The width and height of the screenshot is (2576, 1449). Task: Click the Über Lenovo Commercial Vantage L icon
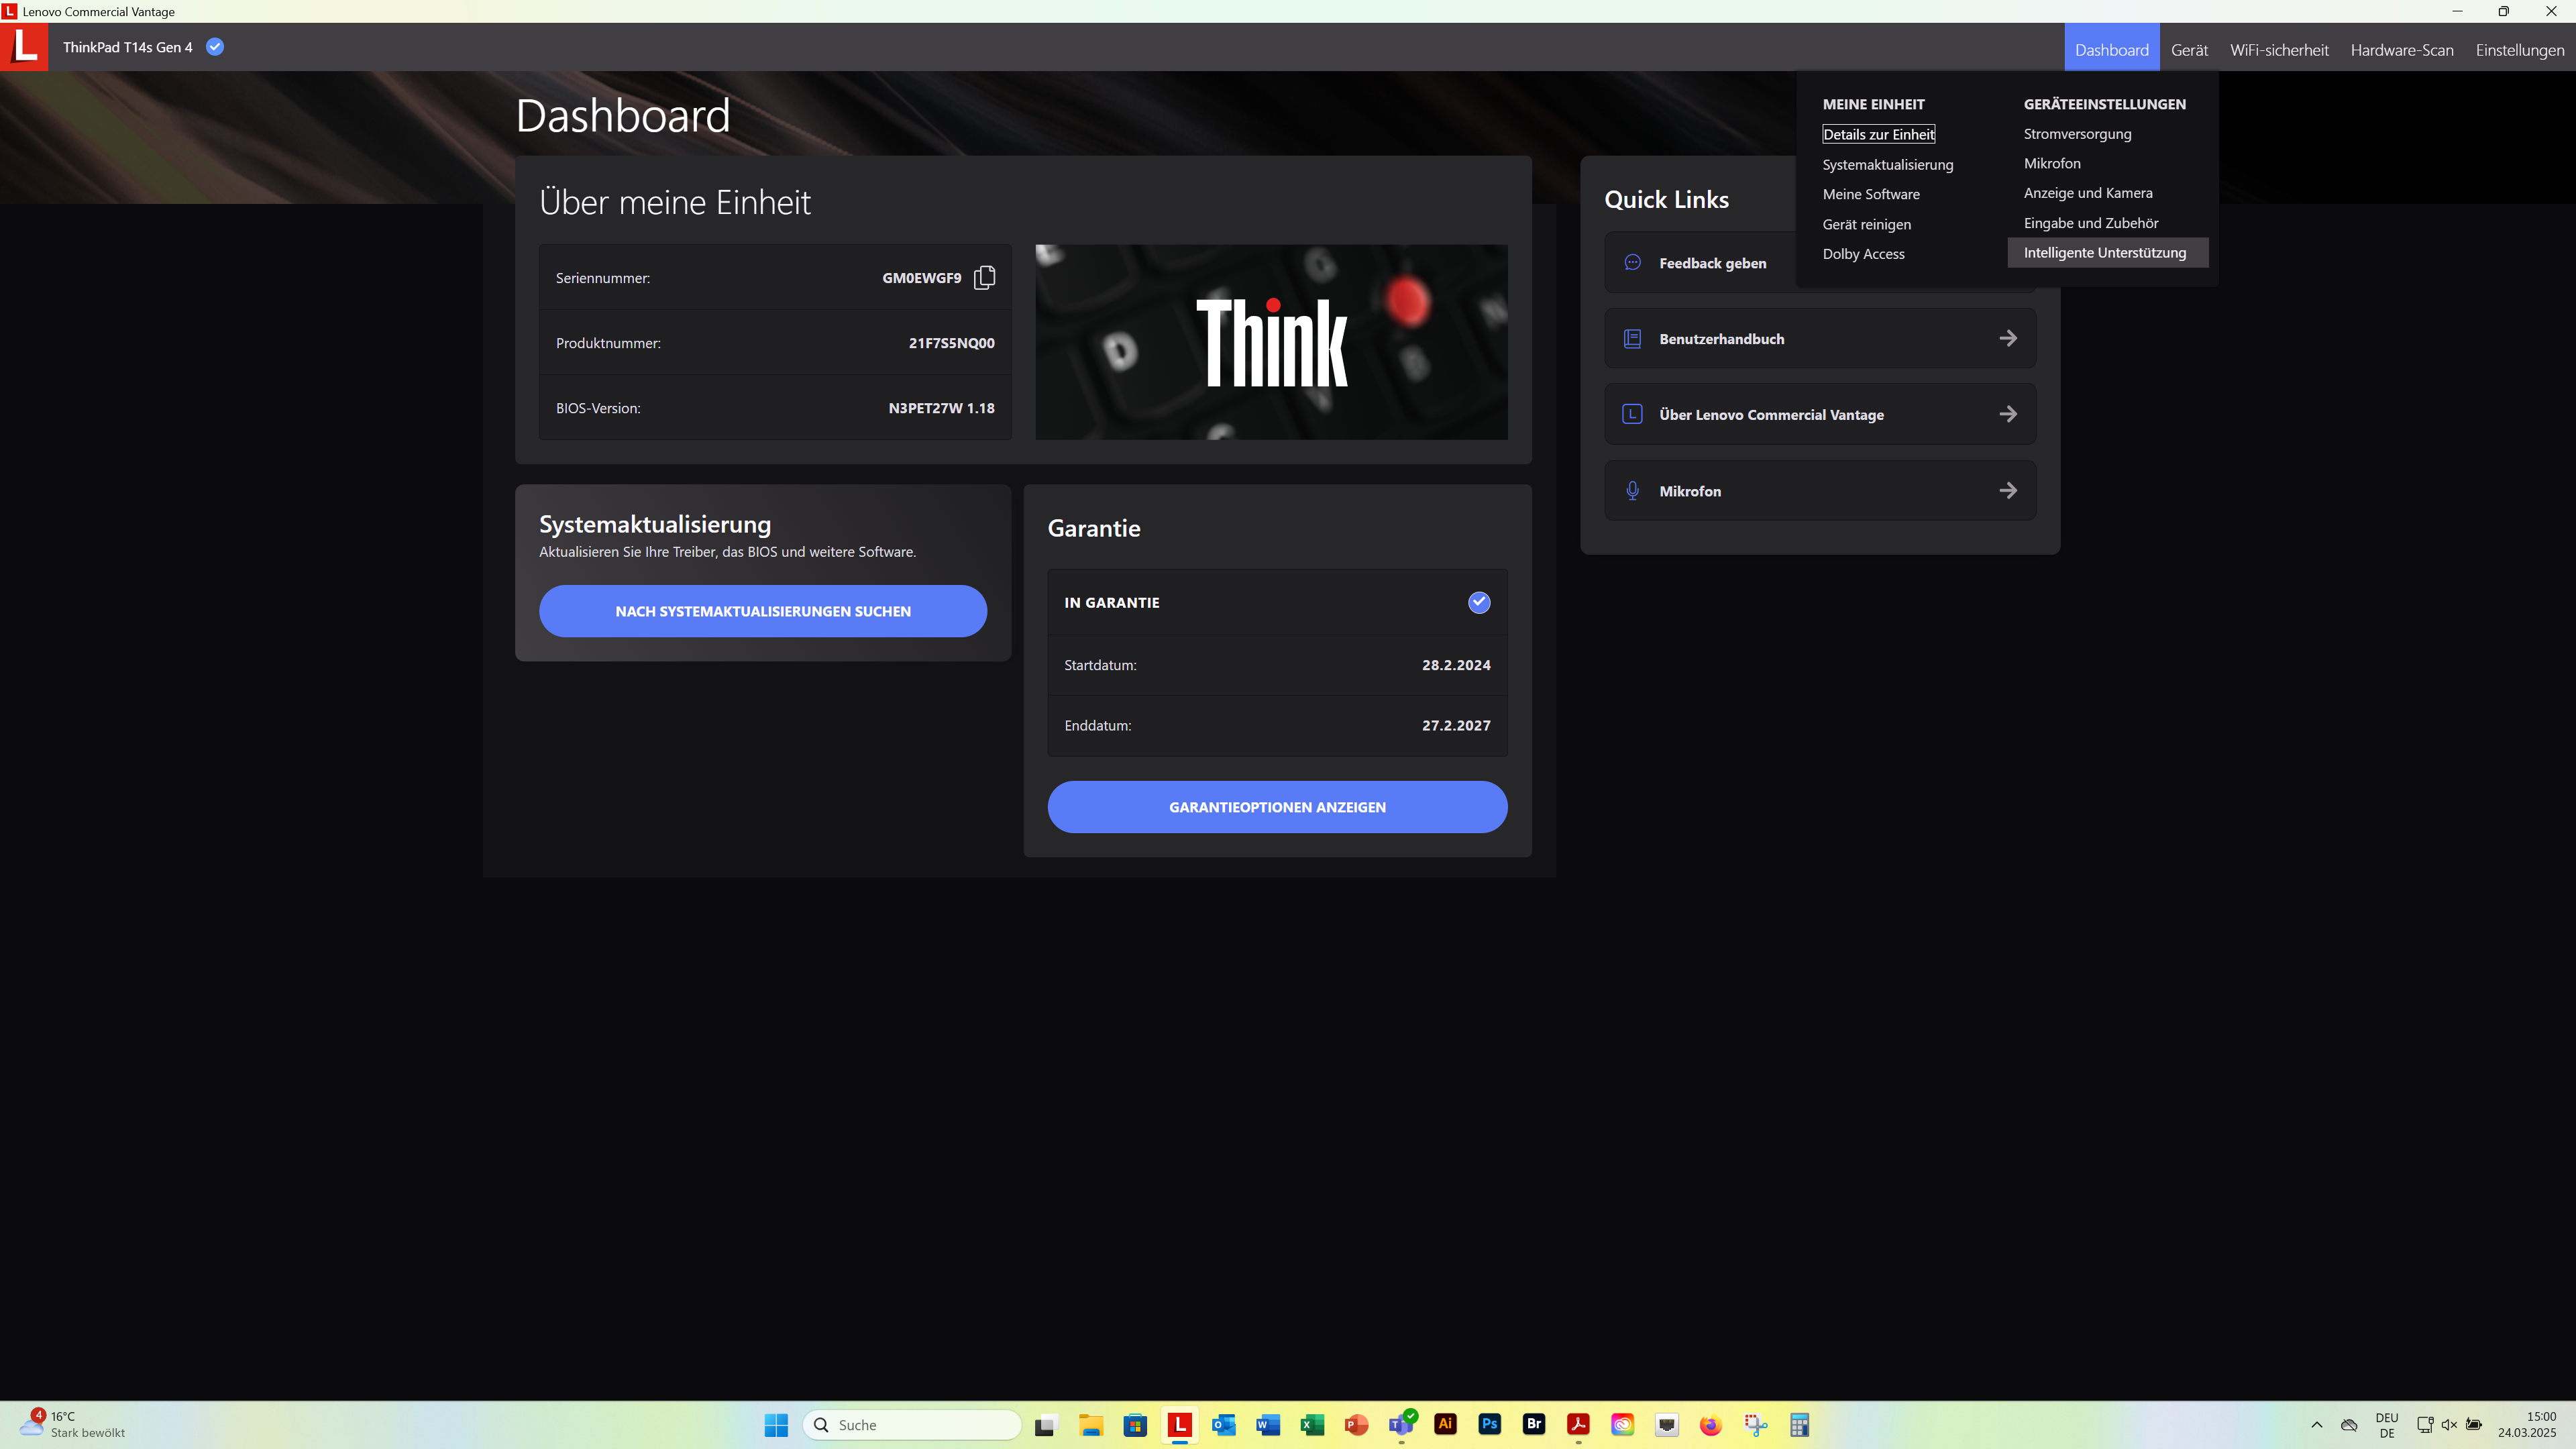pyautogui.click(x=1632, y=414)
